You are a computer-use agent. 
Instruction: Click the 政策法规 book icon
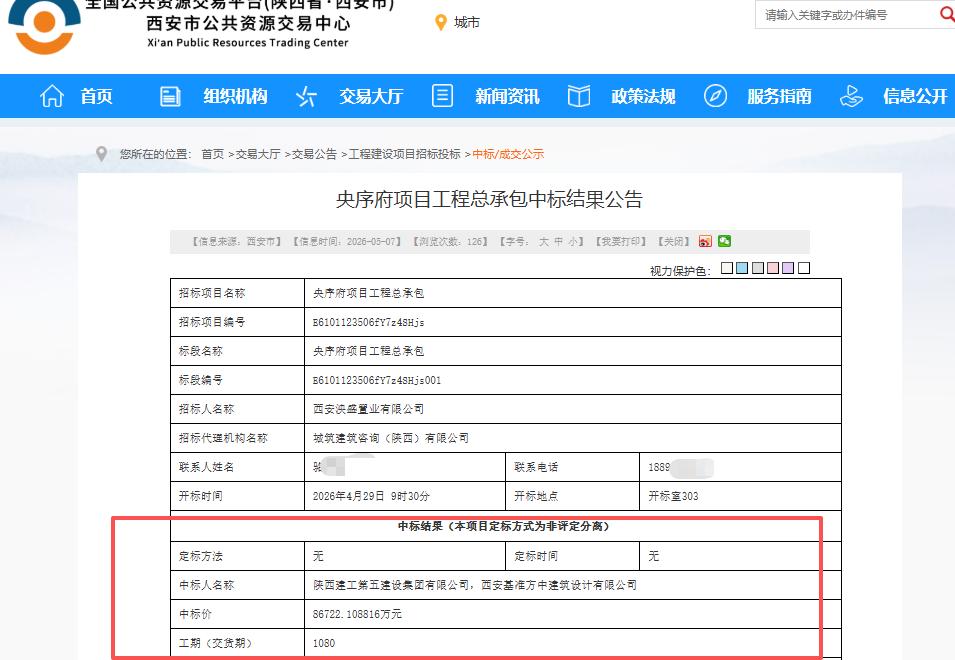(579, 96)
